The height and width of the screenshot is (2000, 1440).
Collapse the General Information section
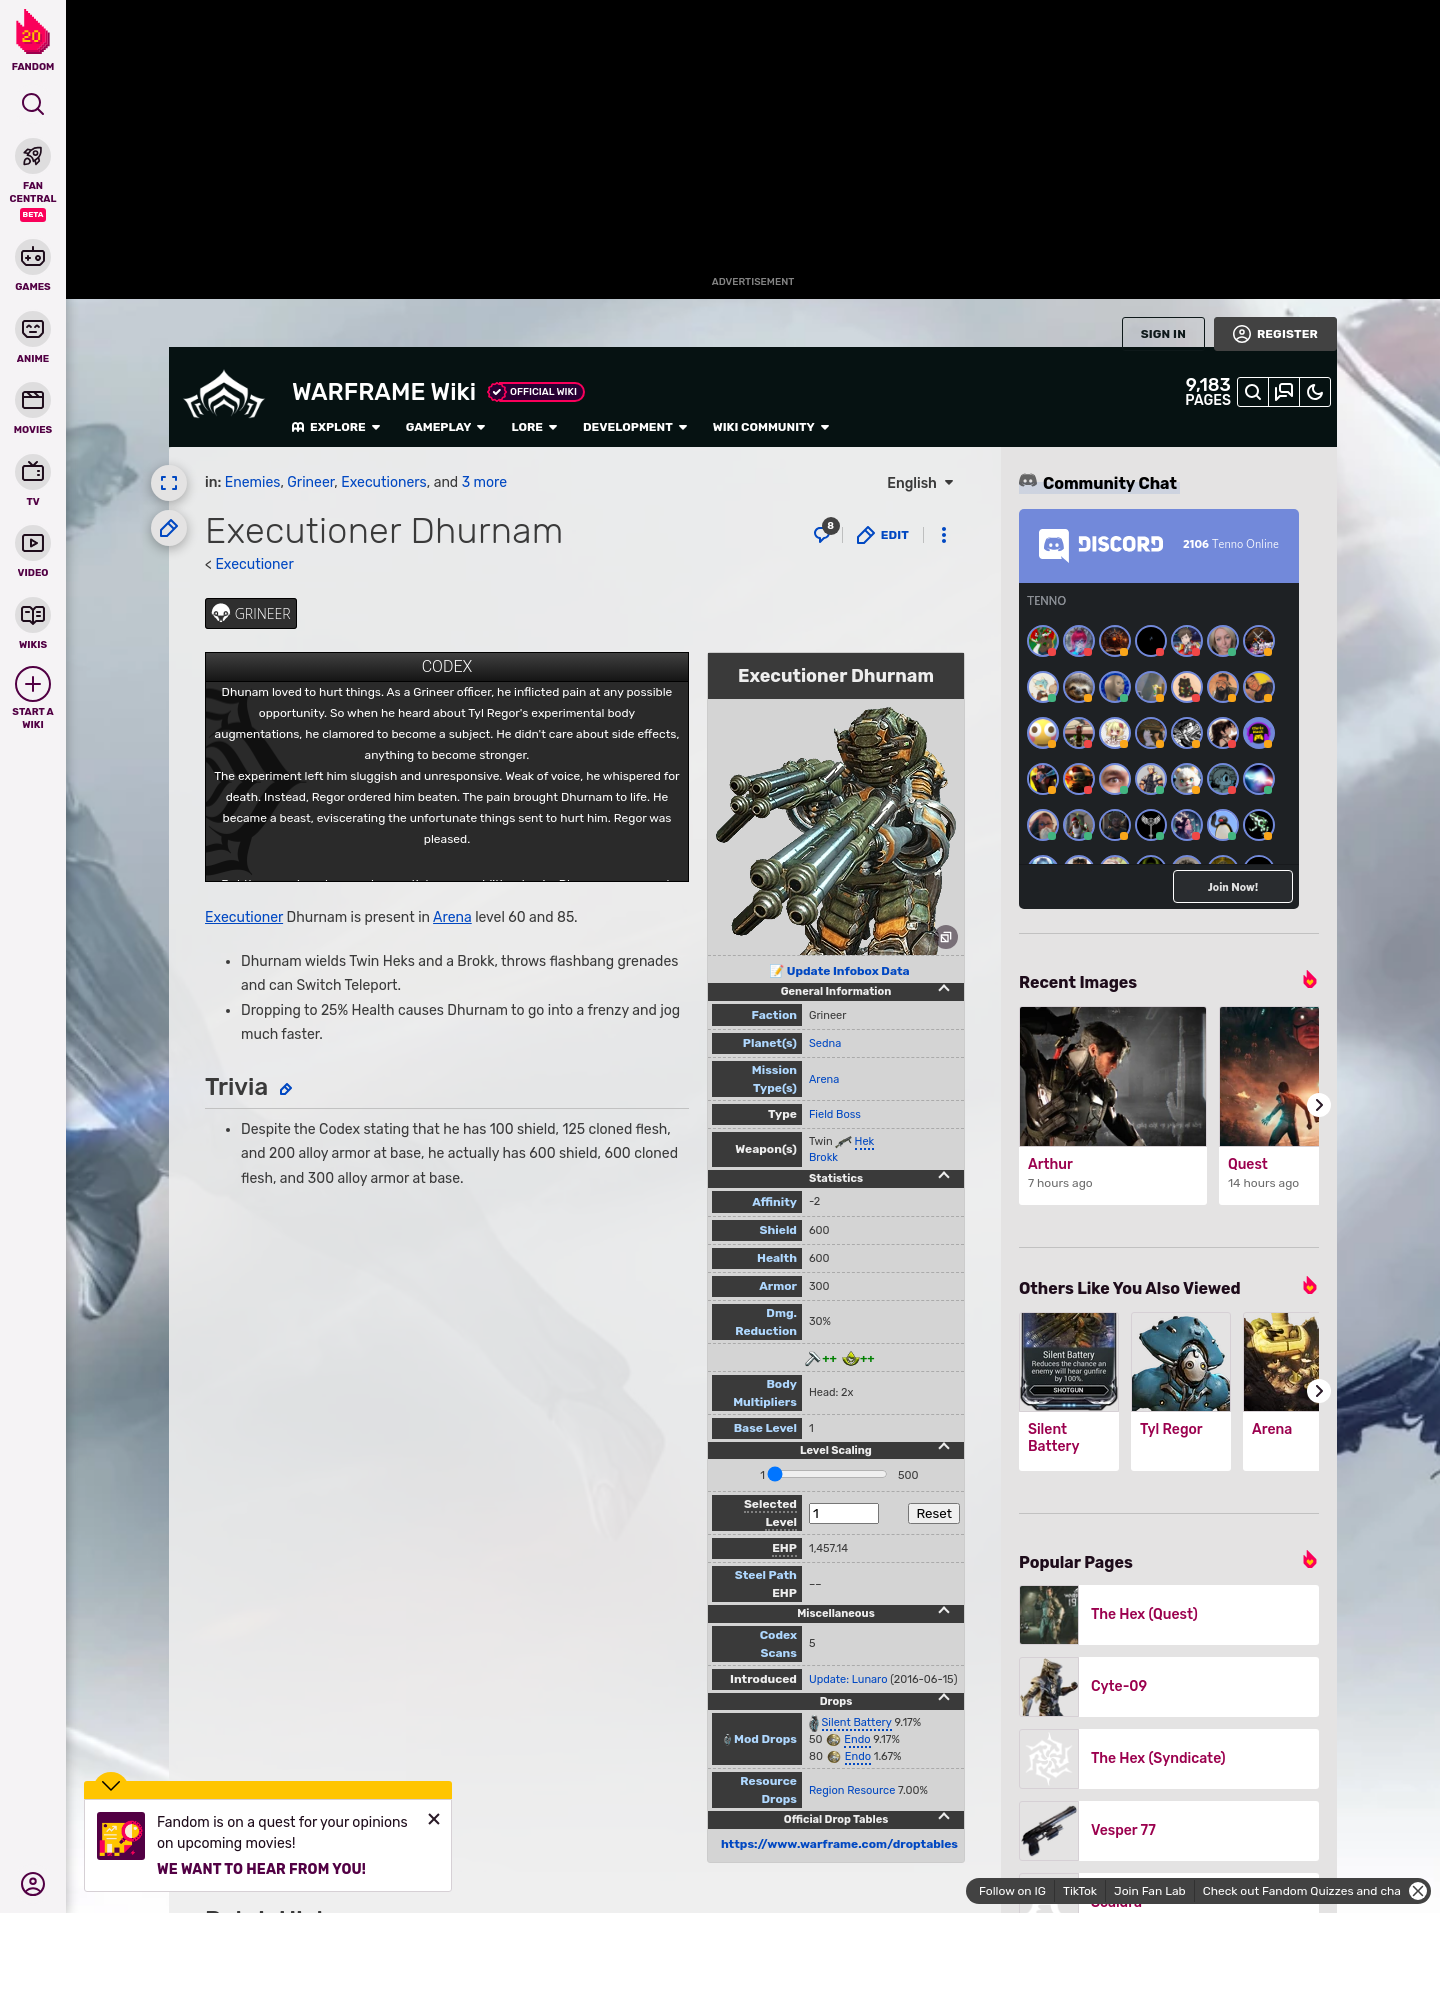click(x=943, y=990)
